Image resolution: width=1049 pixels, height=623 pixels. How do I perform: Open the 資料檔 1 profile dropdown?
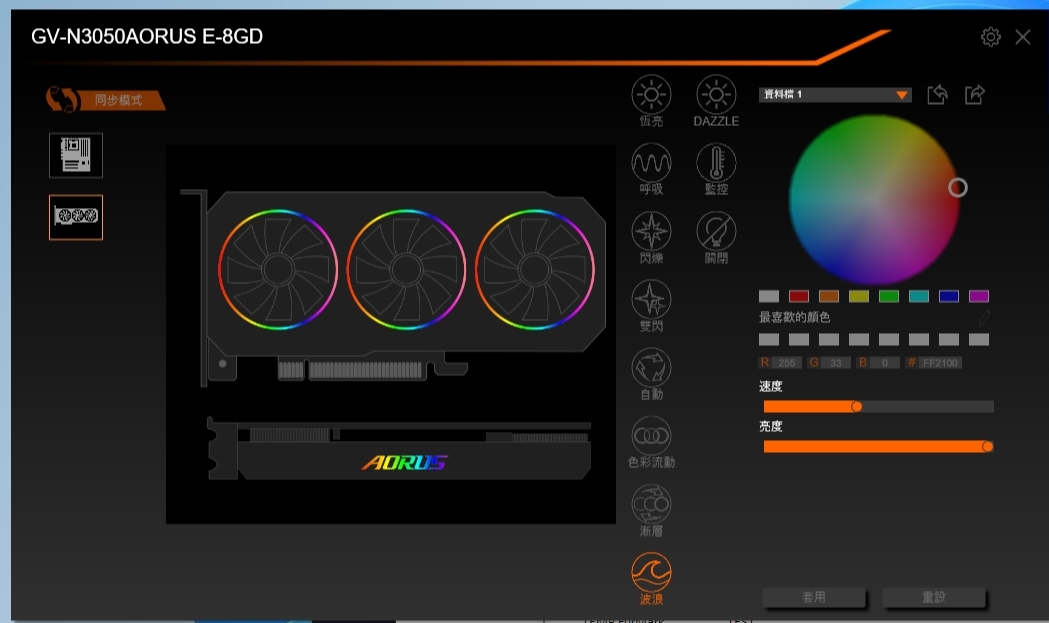pos(835,94)
